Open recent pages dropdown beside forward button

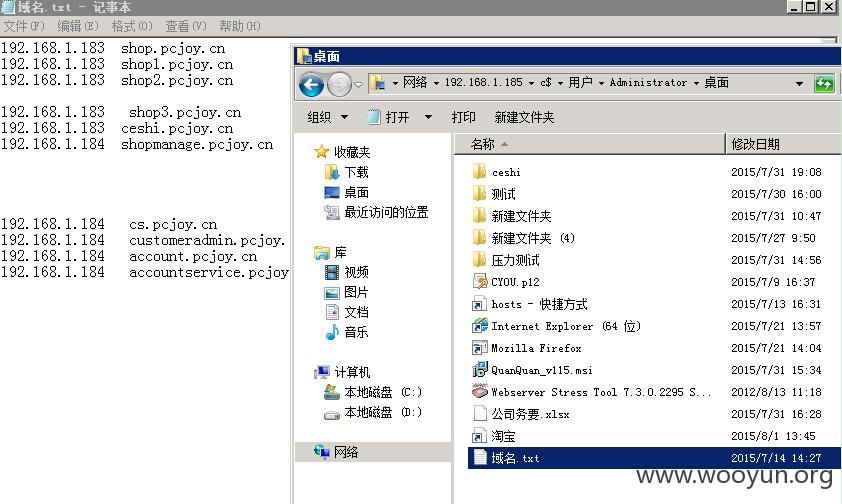point(358,84)
